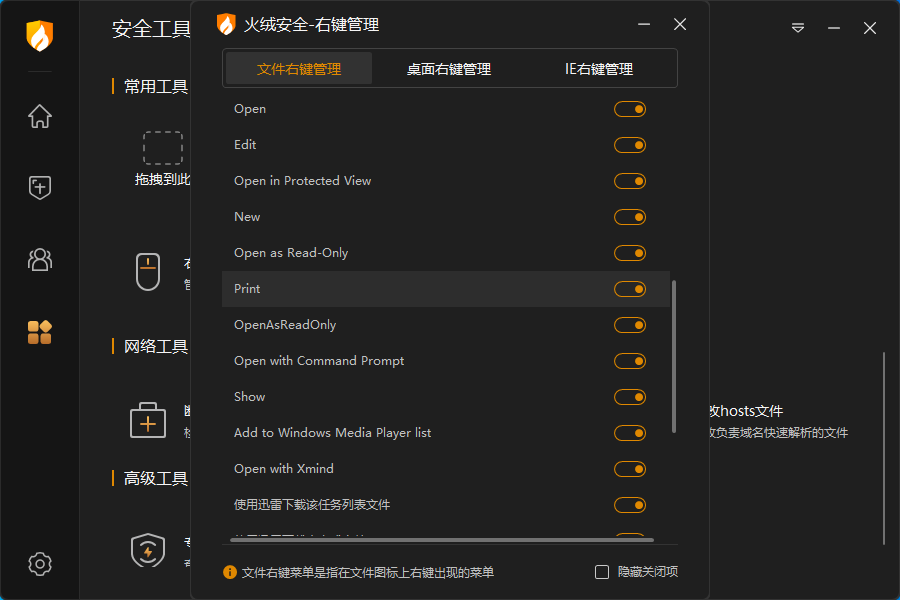Select the 文件右键管理 tab
The height and width of the screenshot is (600, 900).
click(299, 69)
